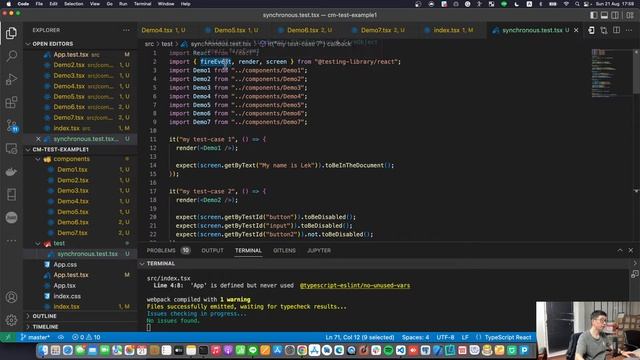
Task: Open Remote Explorer view
Action: (11, 149)
